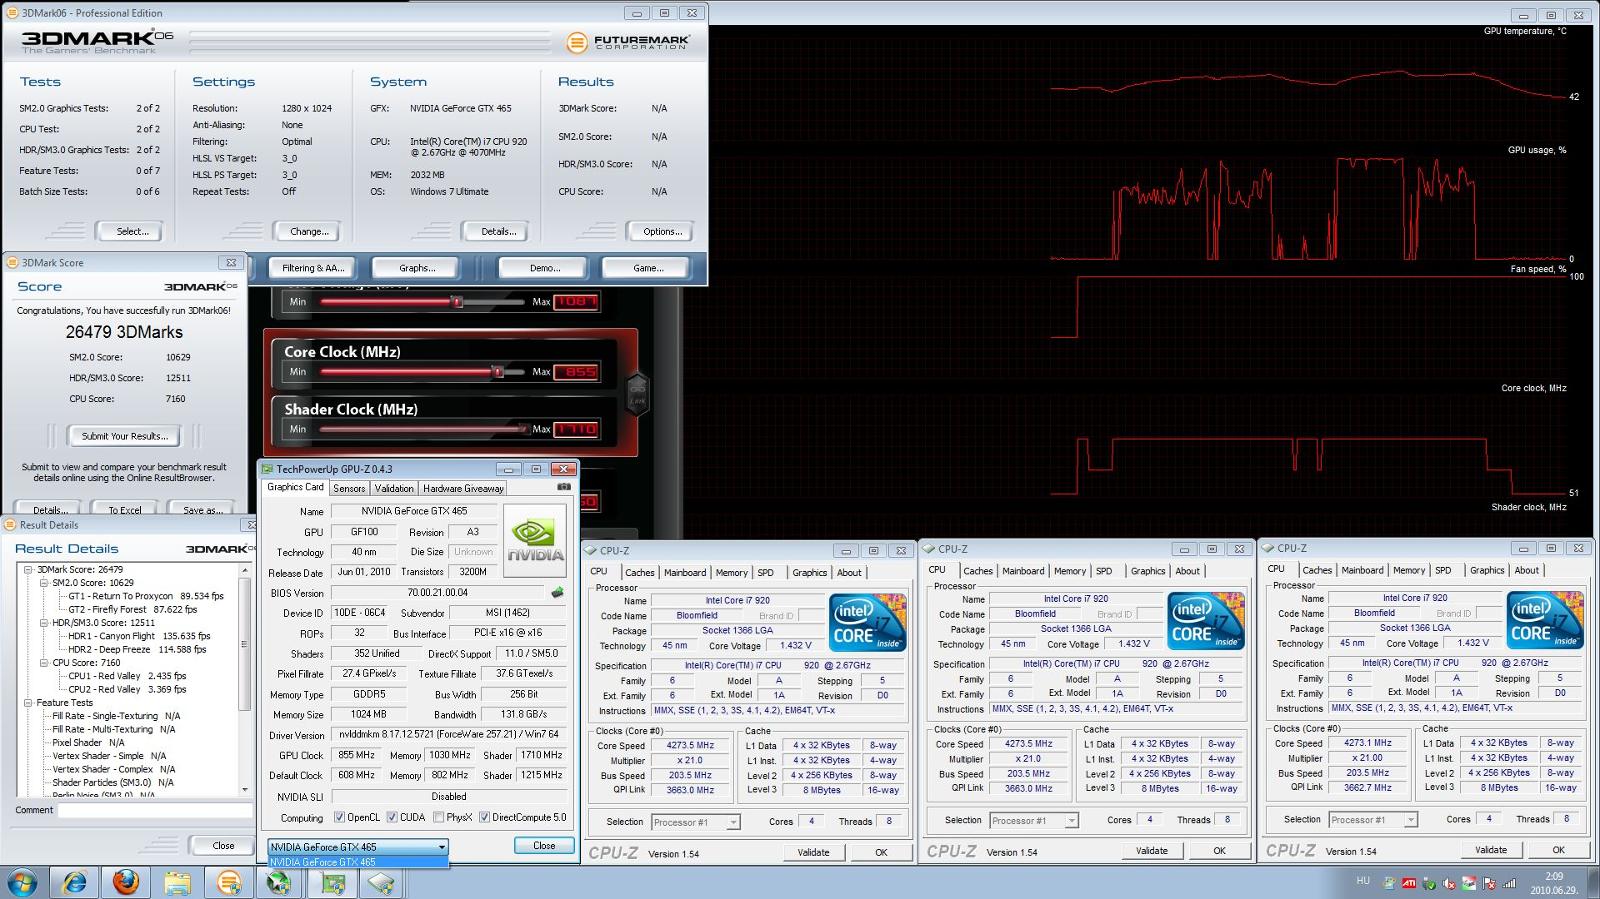
Task: Switch to GPU-Z Sensors tab
Action: 349,488
